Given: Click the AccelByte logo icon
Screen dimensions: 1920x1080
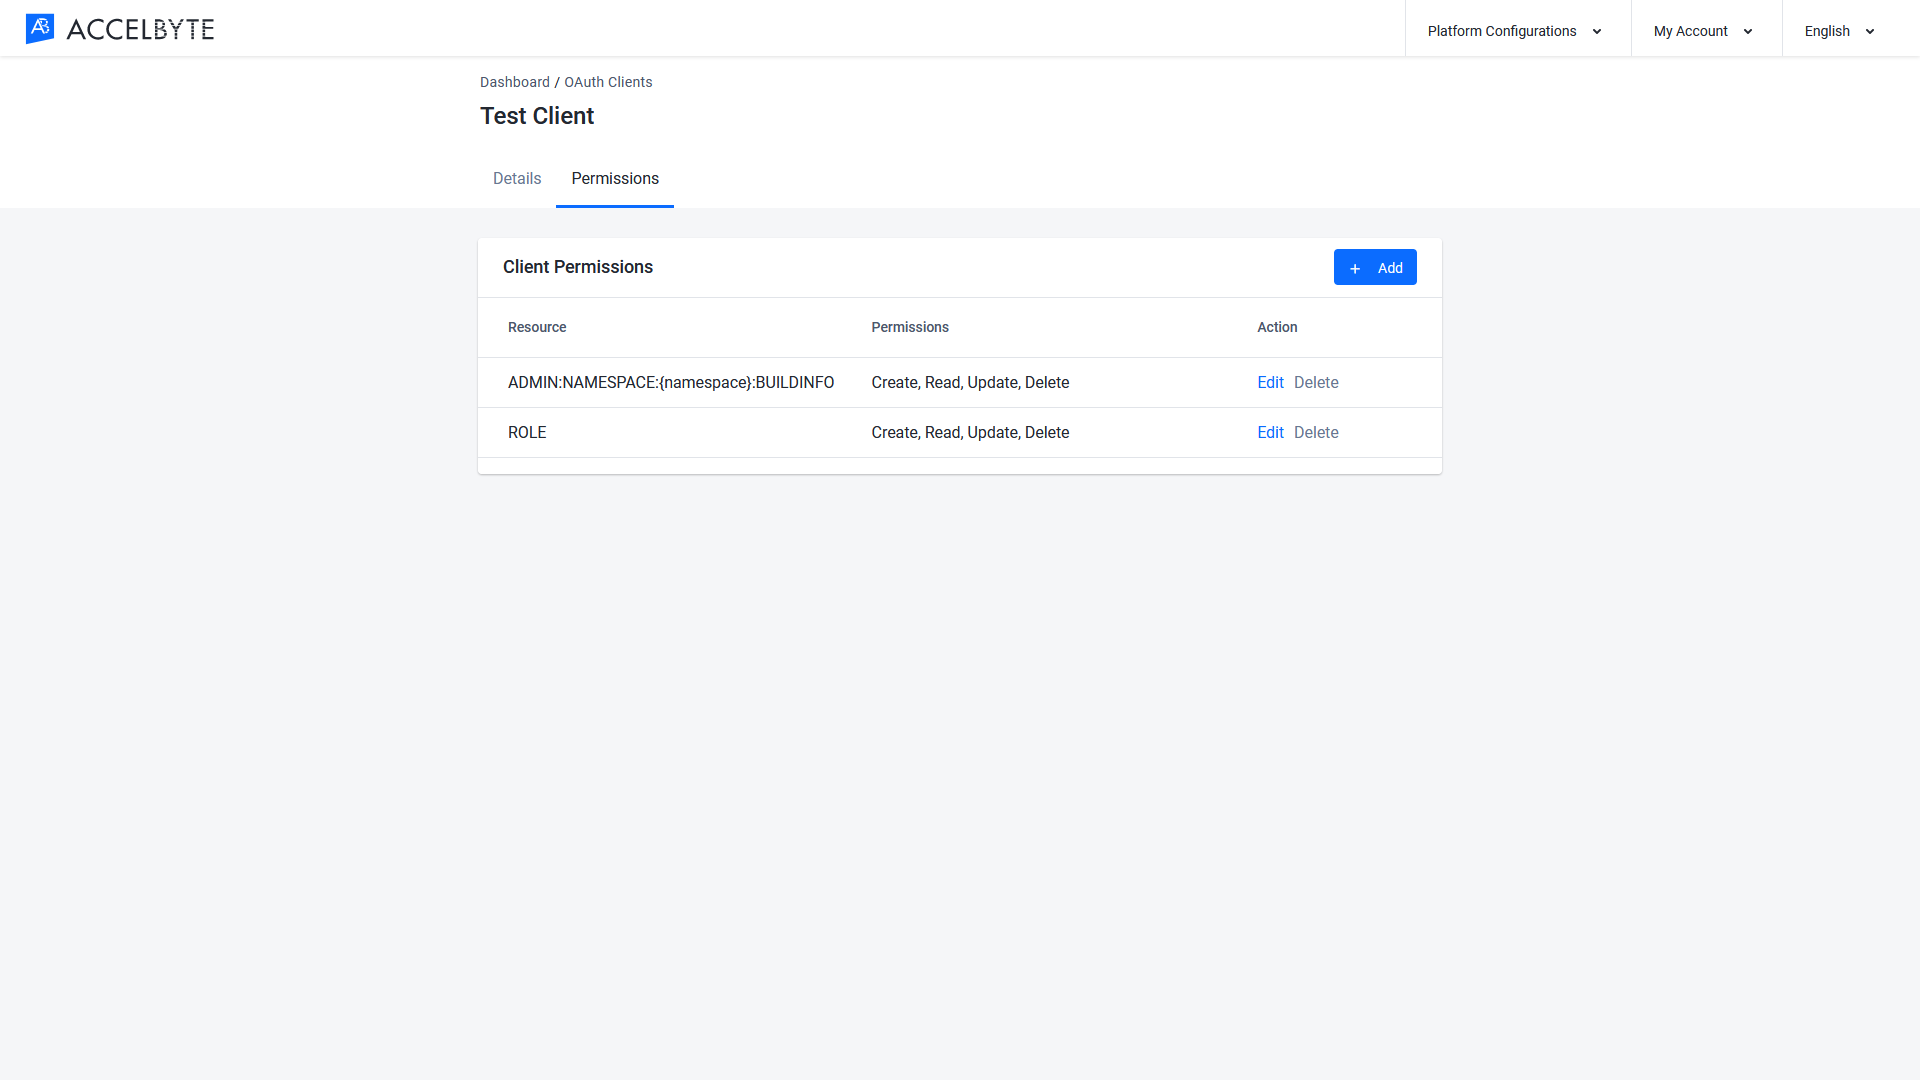Looking at the screenshot, I should pyautogui.click(x=40, y=29).
